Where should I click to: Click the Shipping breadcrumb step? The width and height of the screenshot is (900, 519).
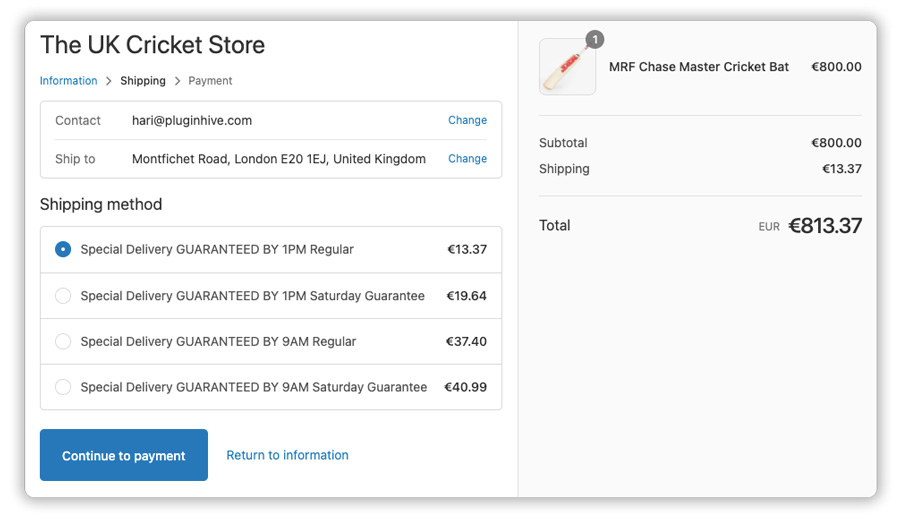click(x=143, y=81)
